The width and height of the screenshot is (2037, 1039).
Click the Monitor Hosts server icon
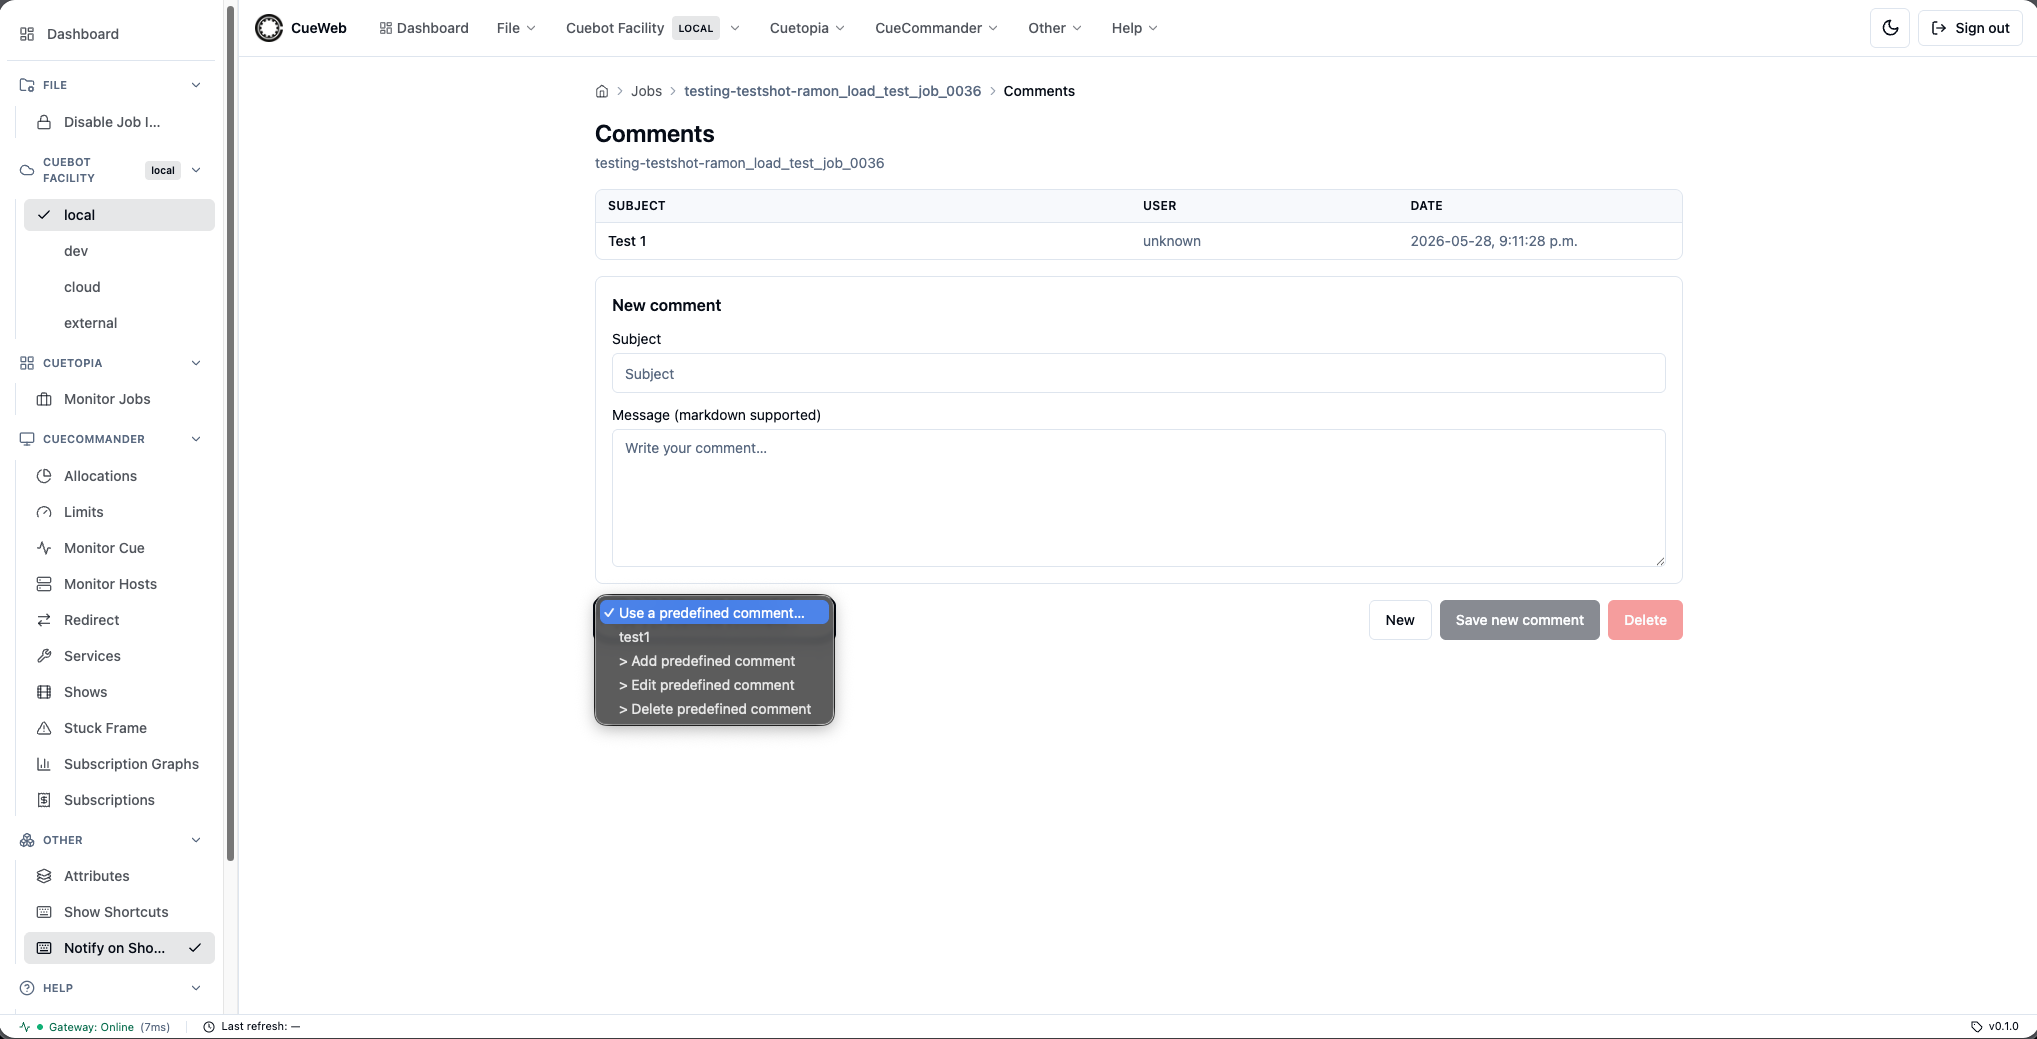(44, 584)
